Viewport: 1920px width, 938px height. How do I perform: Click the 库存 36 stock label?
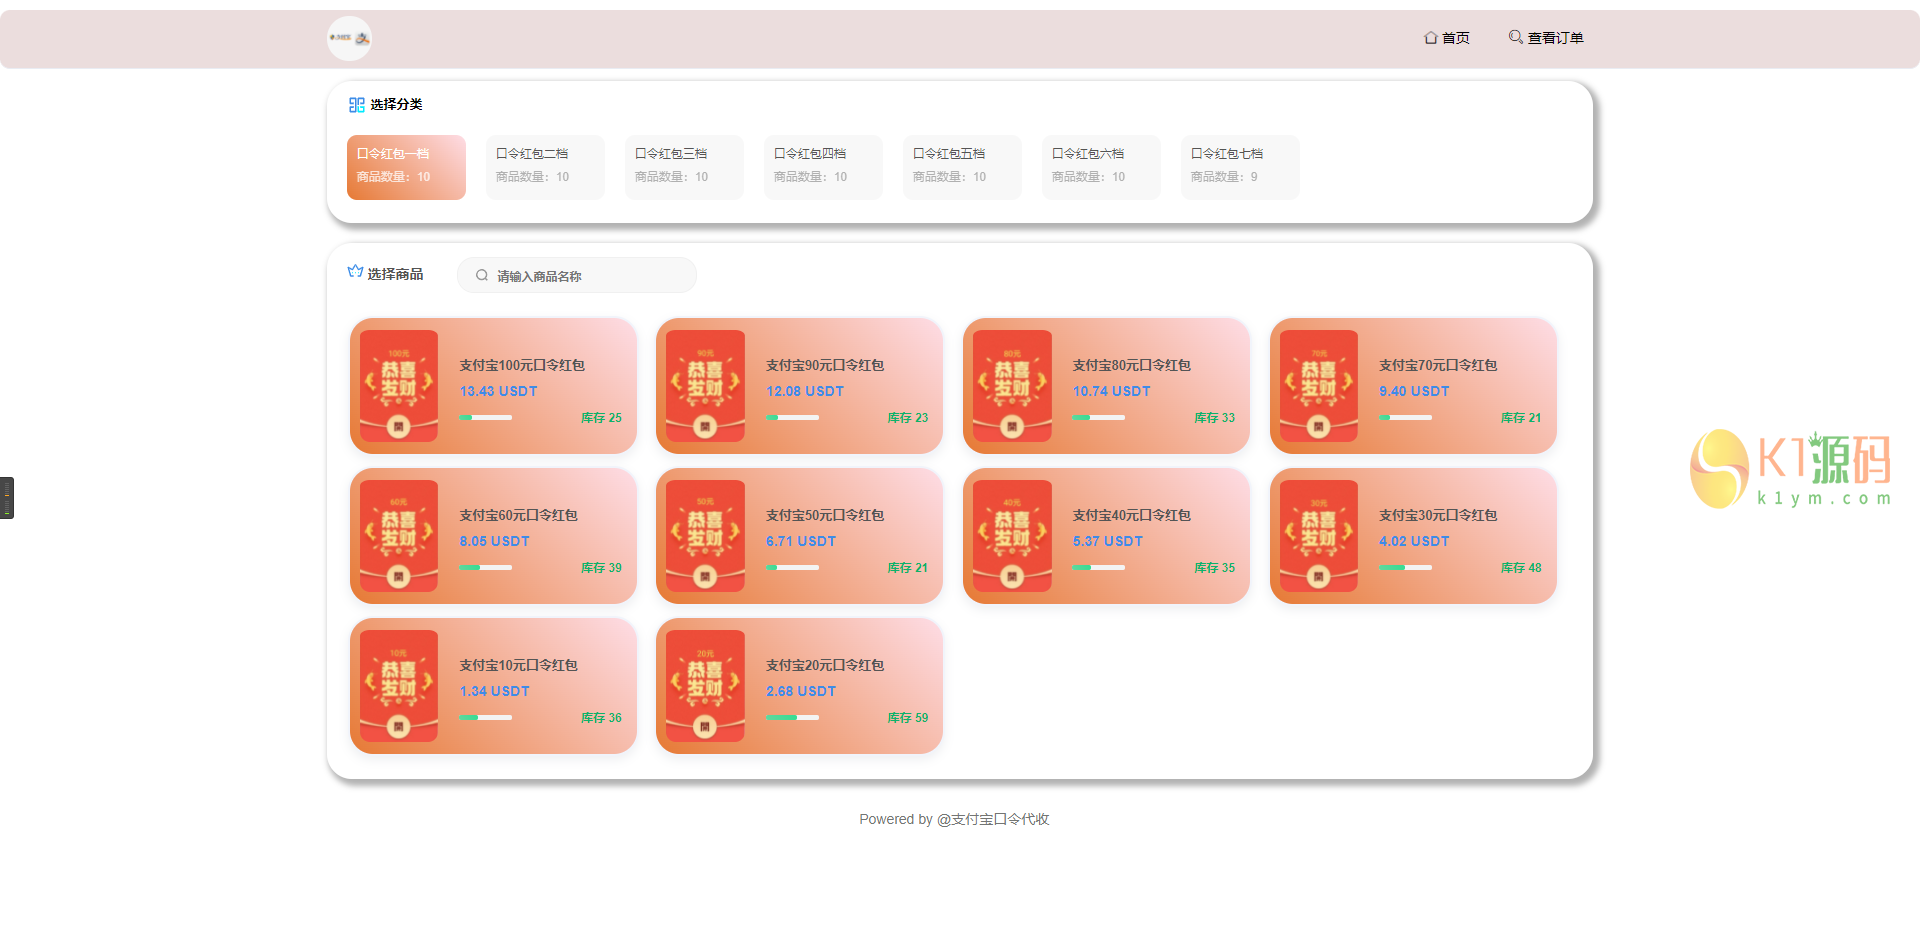(x=601, y=718)
